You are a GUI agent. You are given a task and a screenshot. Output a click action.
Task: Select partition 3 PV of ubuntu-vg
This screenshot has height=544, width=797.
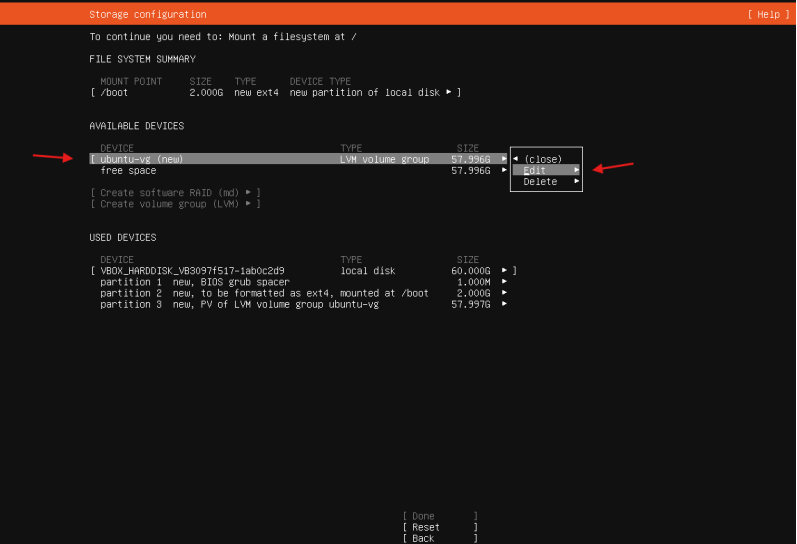point(239,304)
